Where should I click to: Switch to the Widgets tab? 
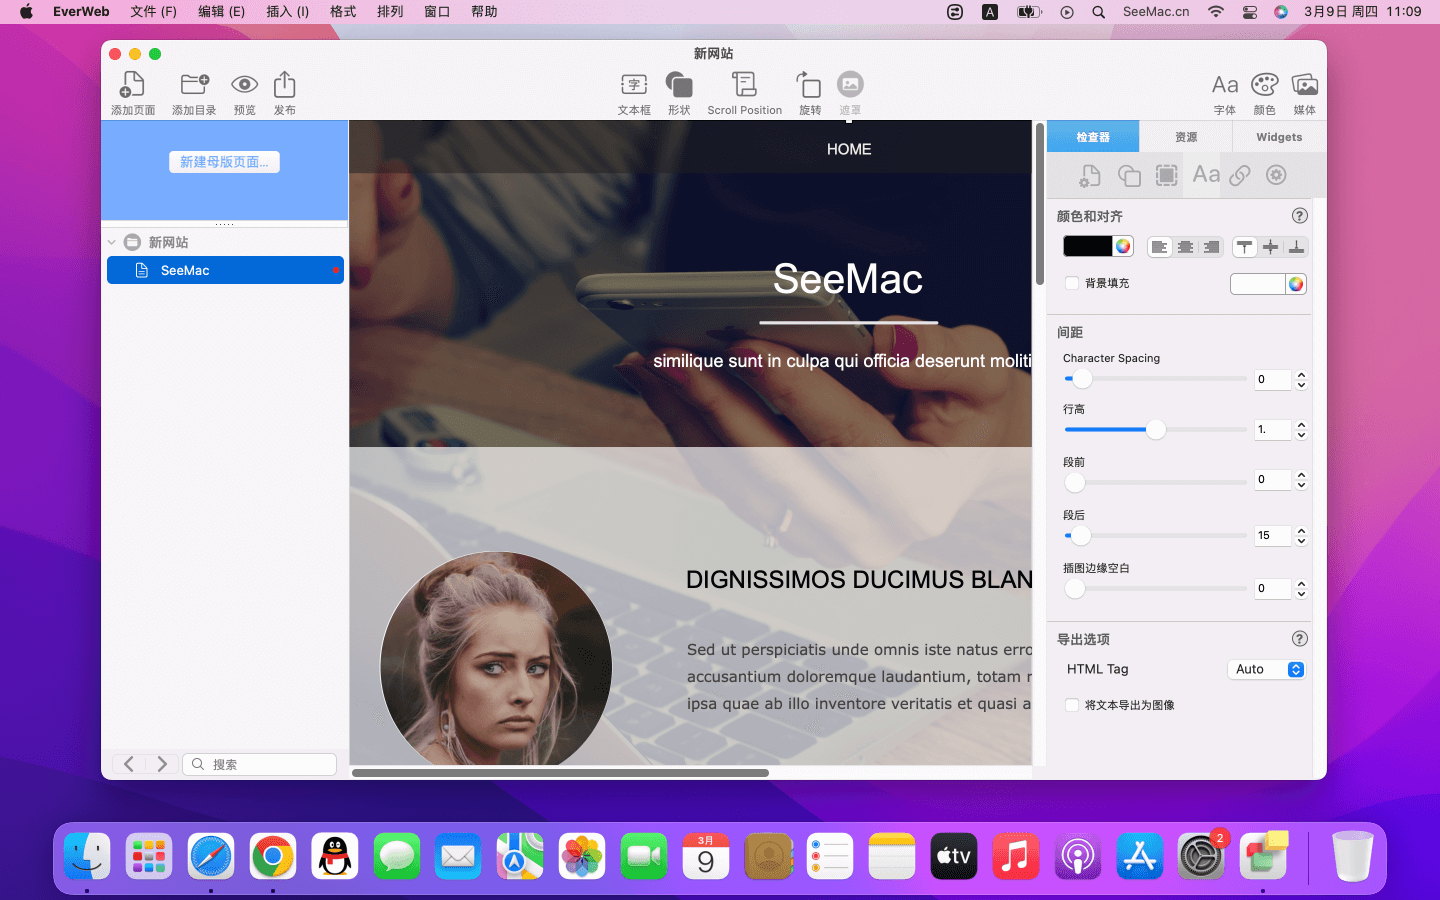coord(1279,137)
